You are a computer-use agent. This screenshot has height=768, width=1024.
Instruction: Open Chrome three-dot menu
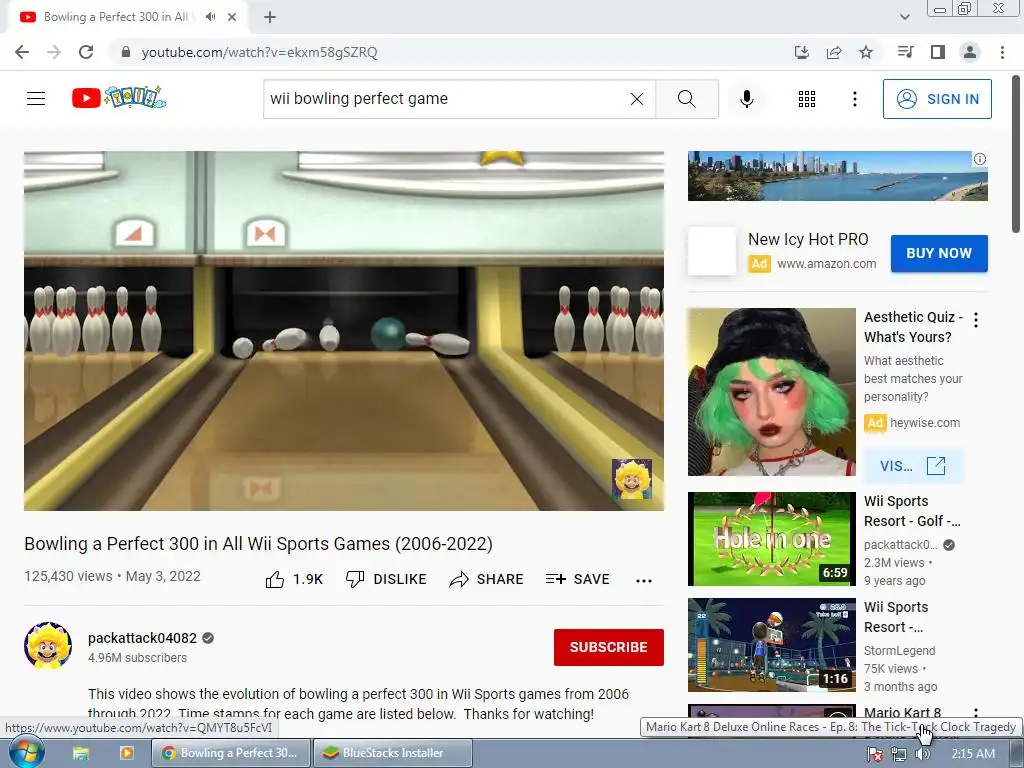[x=1002, y=52]
